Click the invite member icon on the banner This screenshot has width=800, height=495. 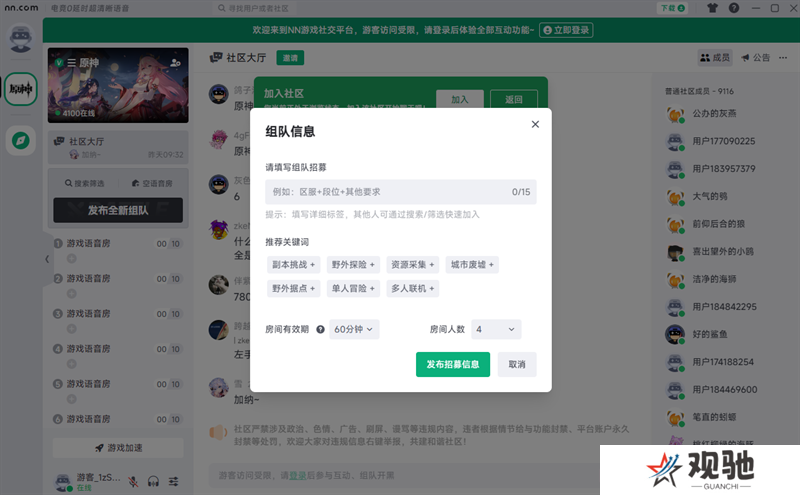[176, 63]
